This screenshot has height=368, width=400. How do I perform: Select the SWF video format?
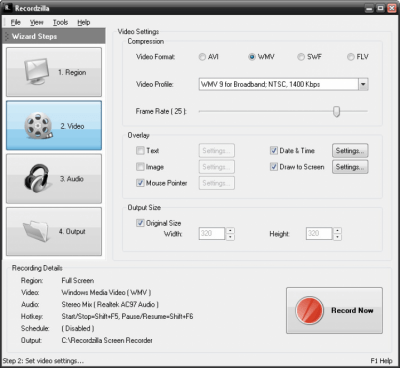(x=301, y=57)
